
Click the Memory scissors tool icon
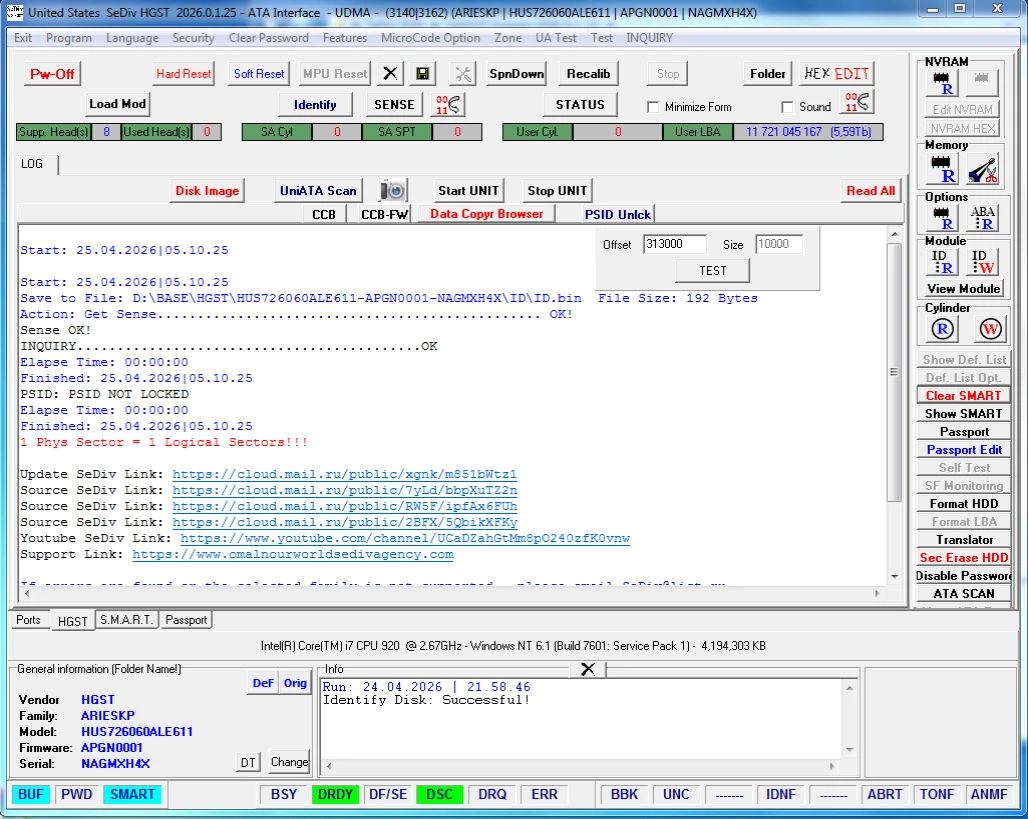(983, 168)
